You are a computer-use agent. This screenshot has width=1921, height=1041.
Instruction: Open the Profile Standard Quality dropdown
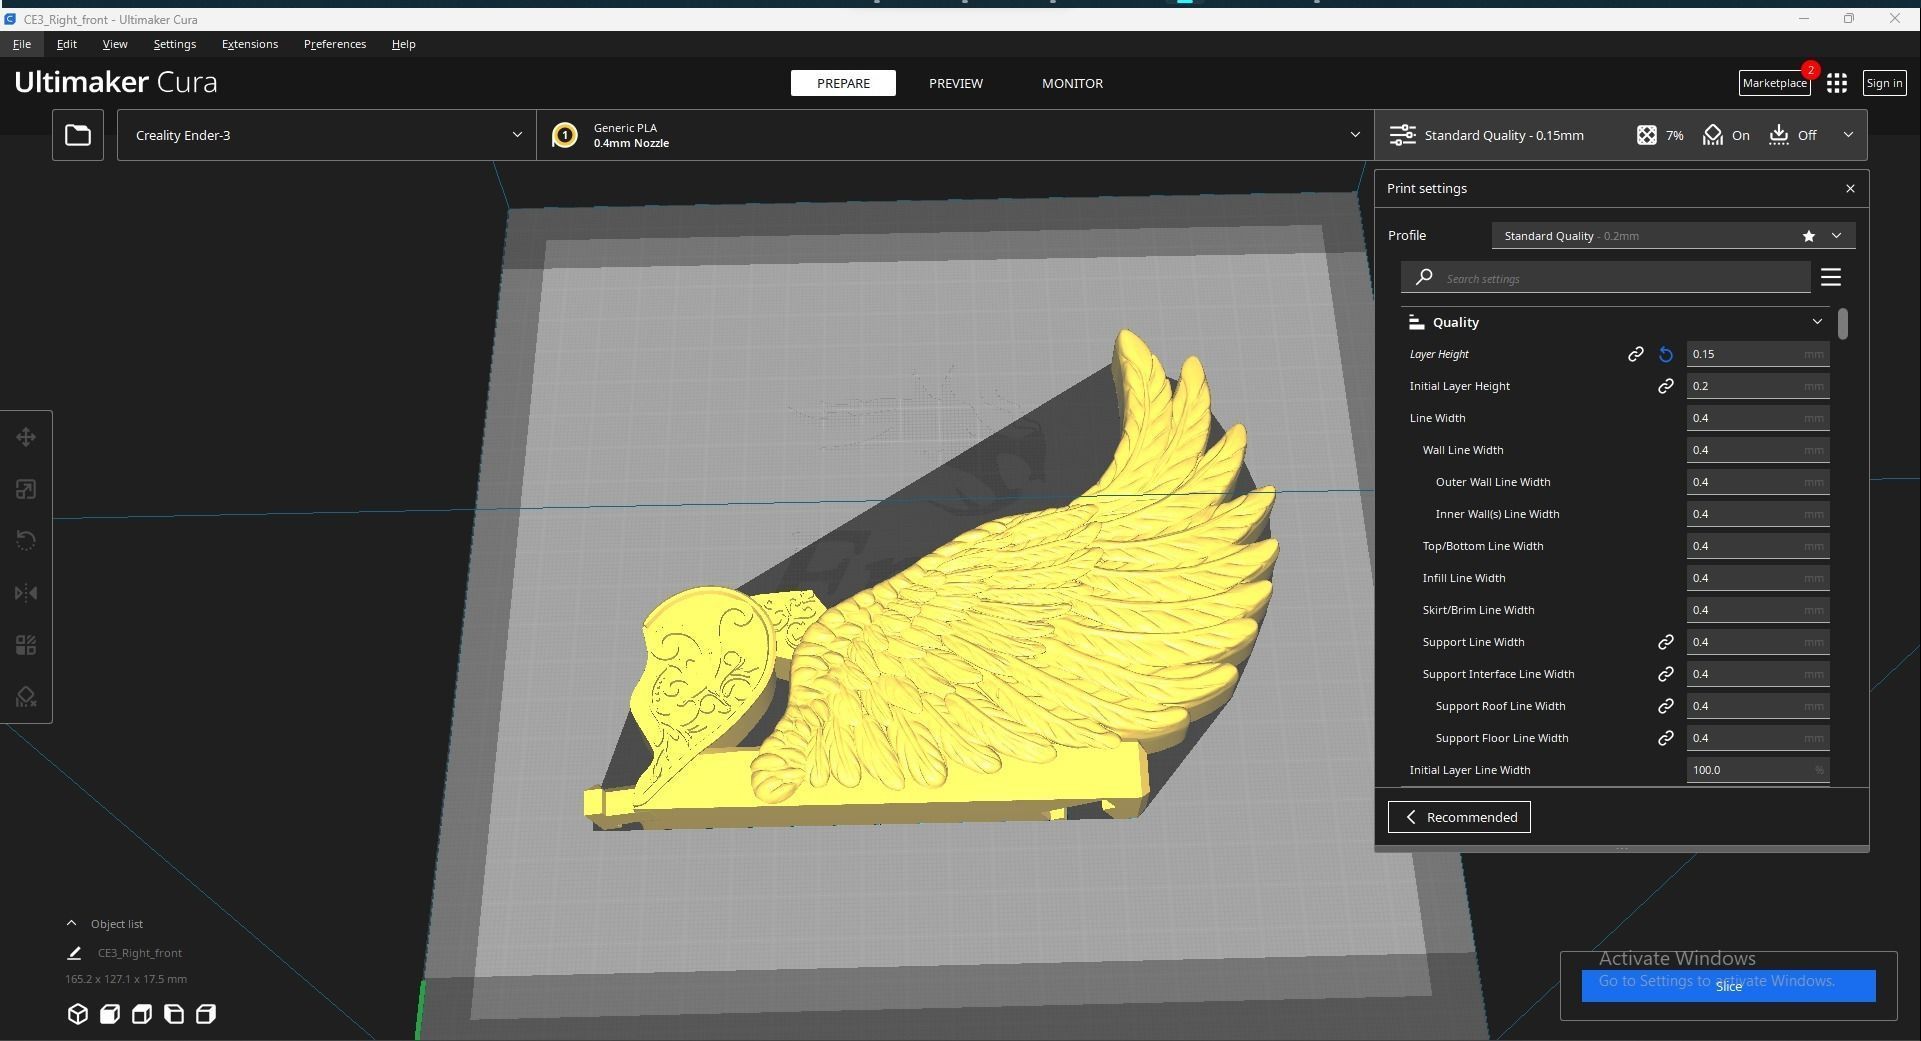(1673, 236)
